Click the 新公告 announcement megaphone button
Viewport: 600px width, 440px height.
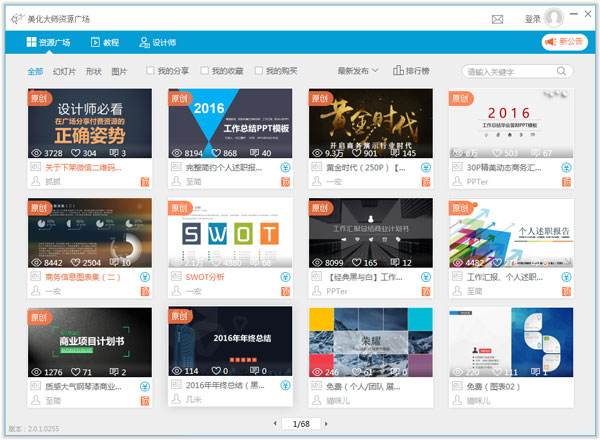(x=563, y=42)
